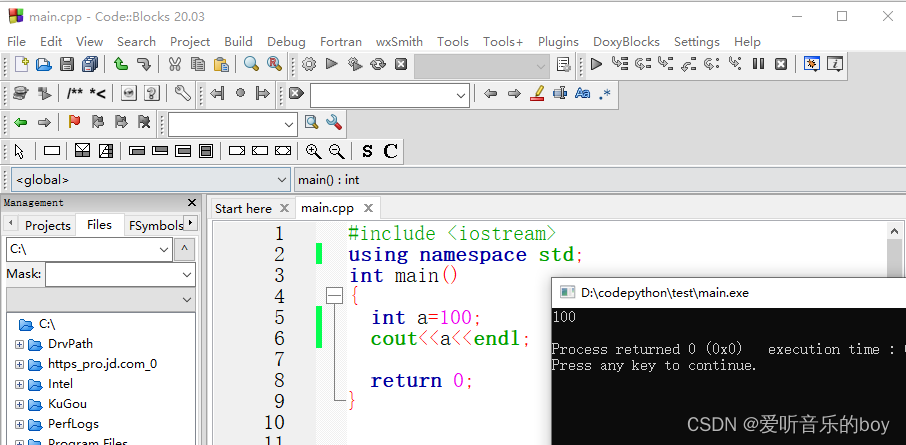Click the main.exe console title bar
The height and width of the screenshot is (445, 906).
[729, 292]
